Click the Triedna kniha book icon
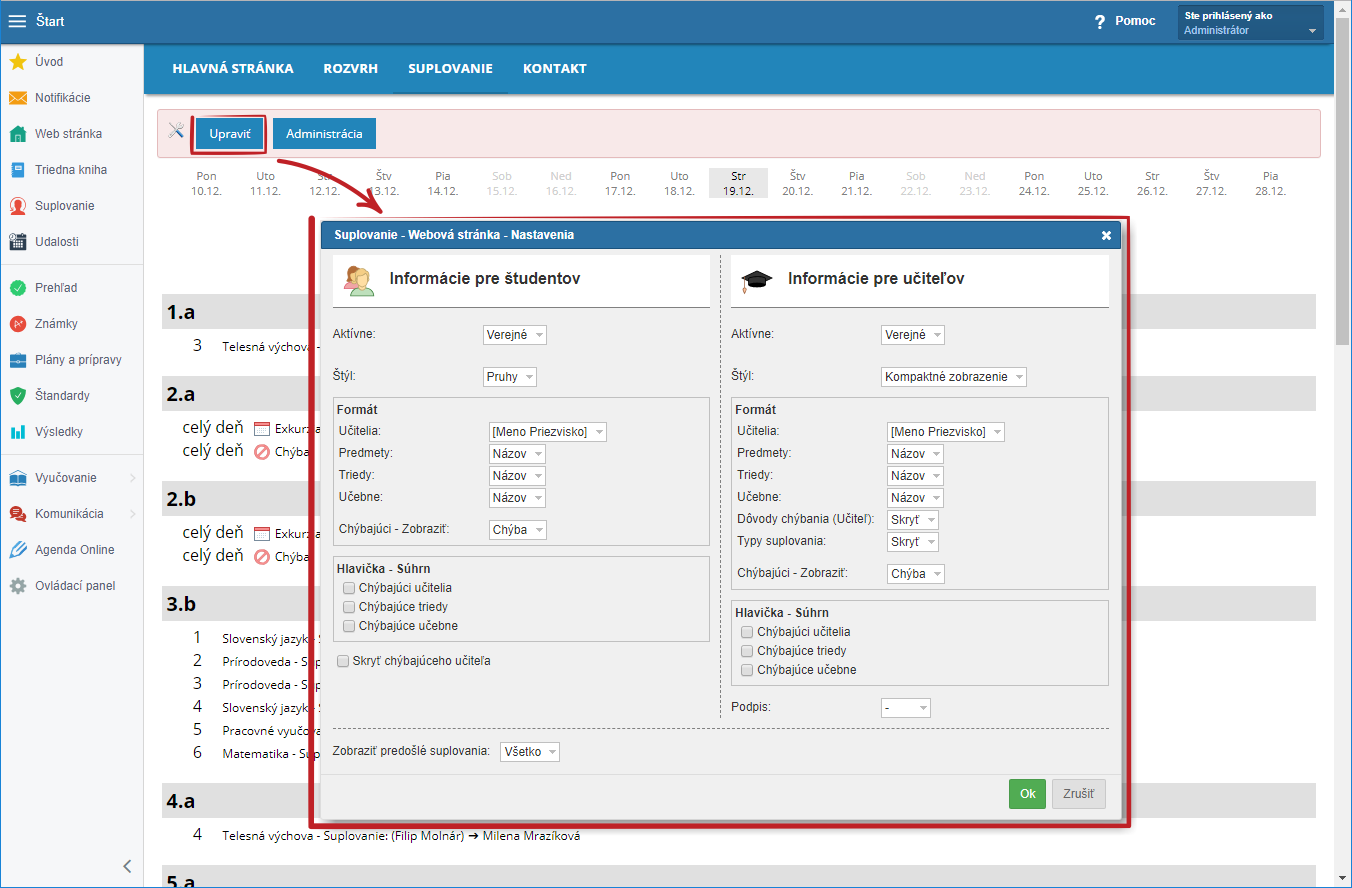 18,170
